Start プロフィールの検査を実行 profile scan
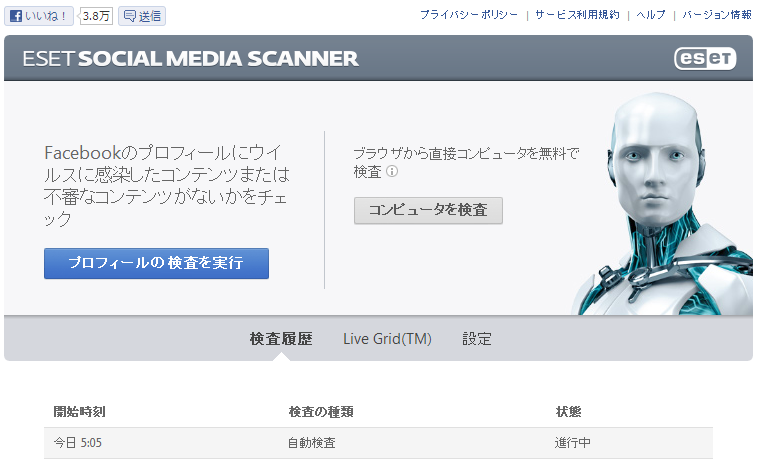This screenshot has width=760, height=467. 156,263
